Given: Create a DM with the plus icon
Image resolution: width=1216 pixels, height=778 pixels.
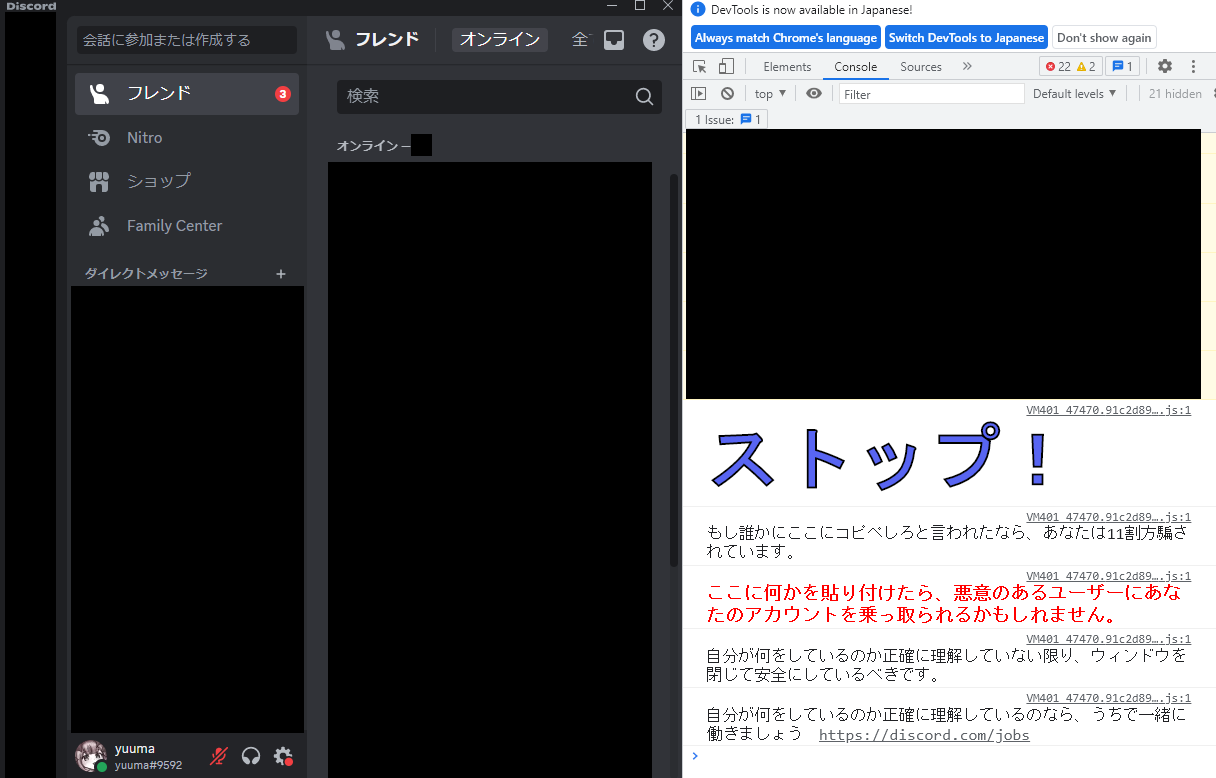Looking at the screenshot, I should 281,274.
